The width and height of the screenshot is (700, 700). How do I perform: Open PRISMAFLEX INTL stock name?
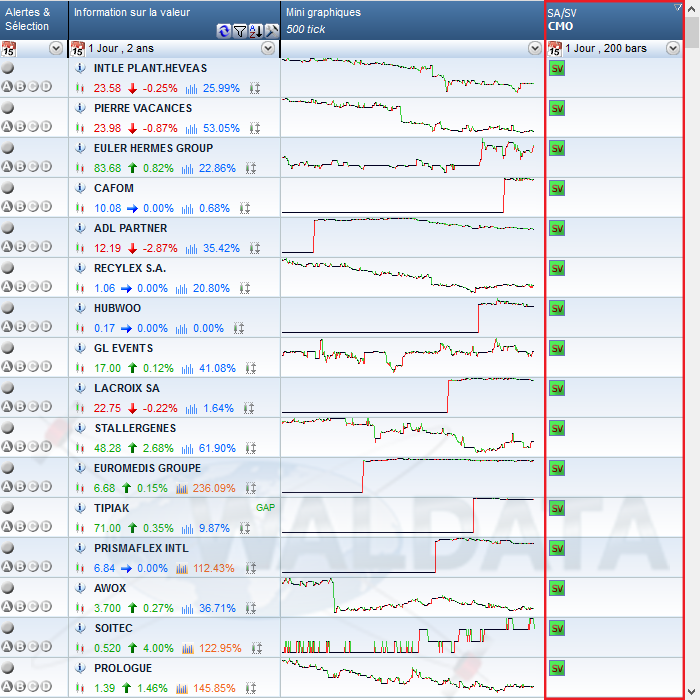tap(141, 548)
